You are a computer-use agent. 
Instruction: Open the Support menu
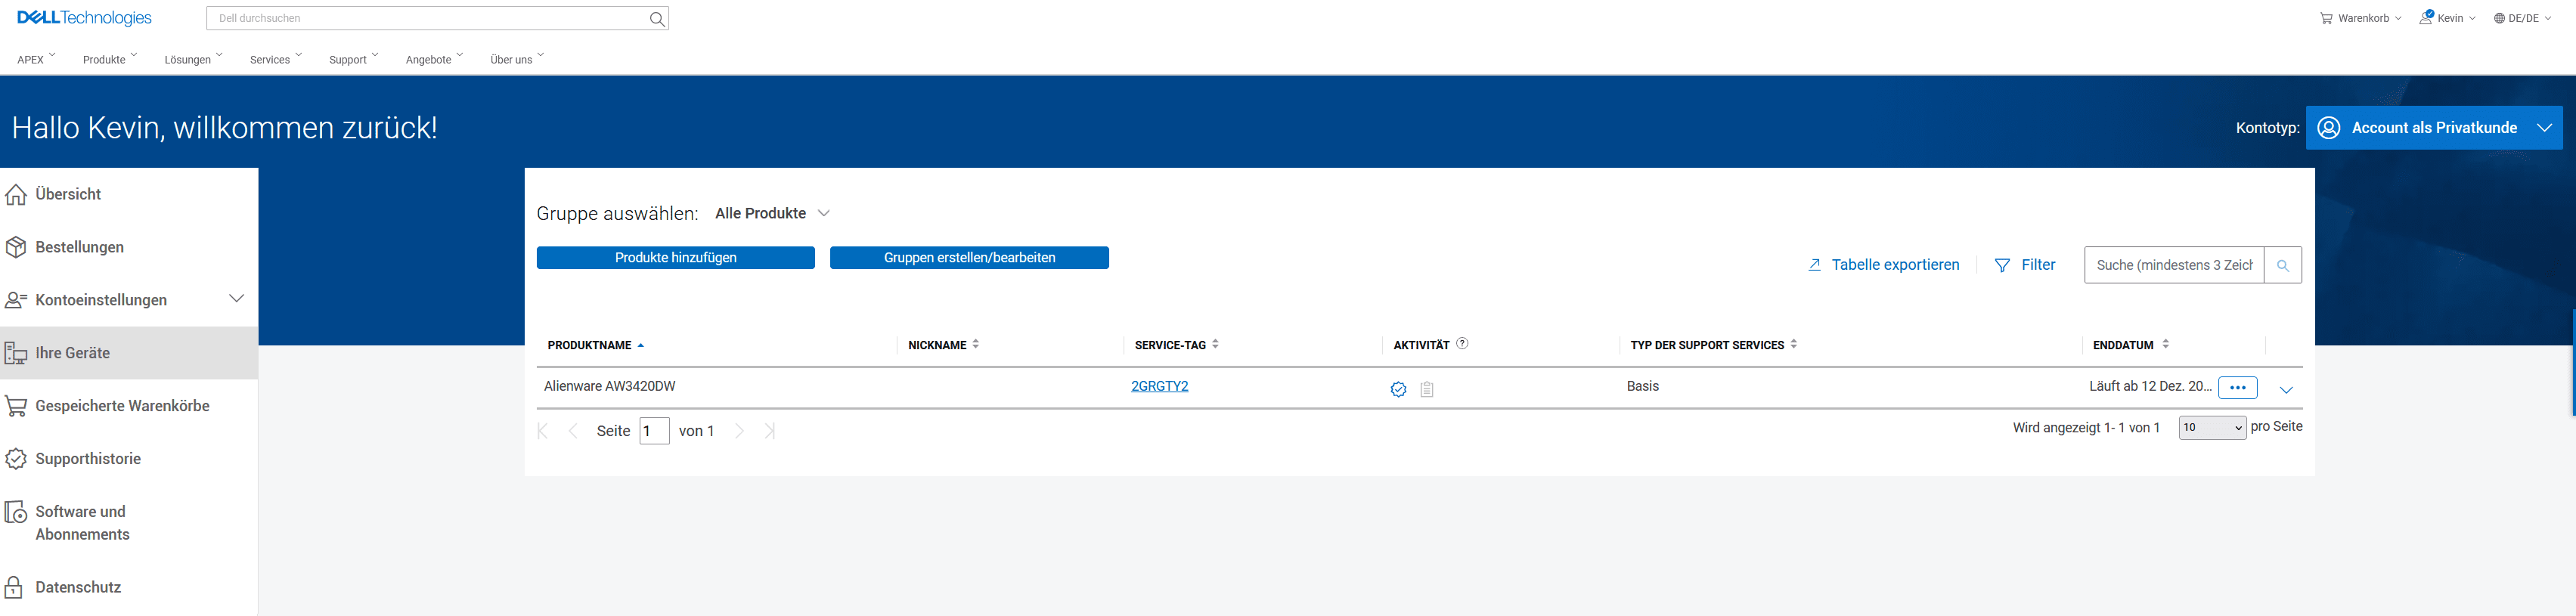(x=354, y=59)
